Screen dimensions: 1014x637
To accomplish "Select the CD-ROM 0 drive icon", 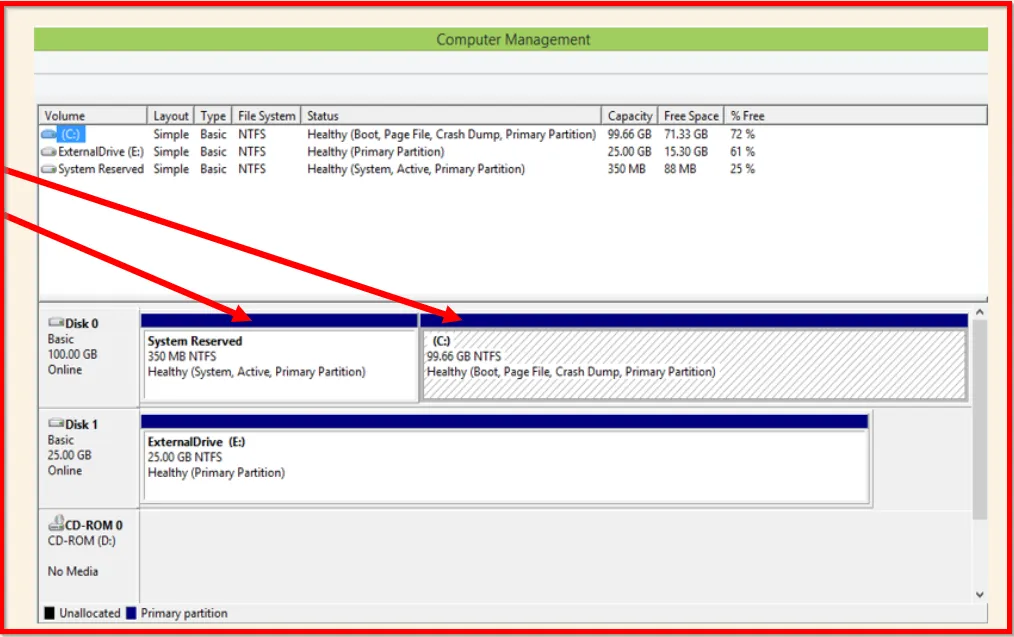I will point(56,525).
